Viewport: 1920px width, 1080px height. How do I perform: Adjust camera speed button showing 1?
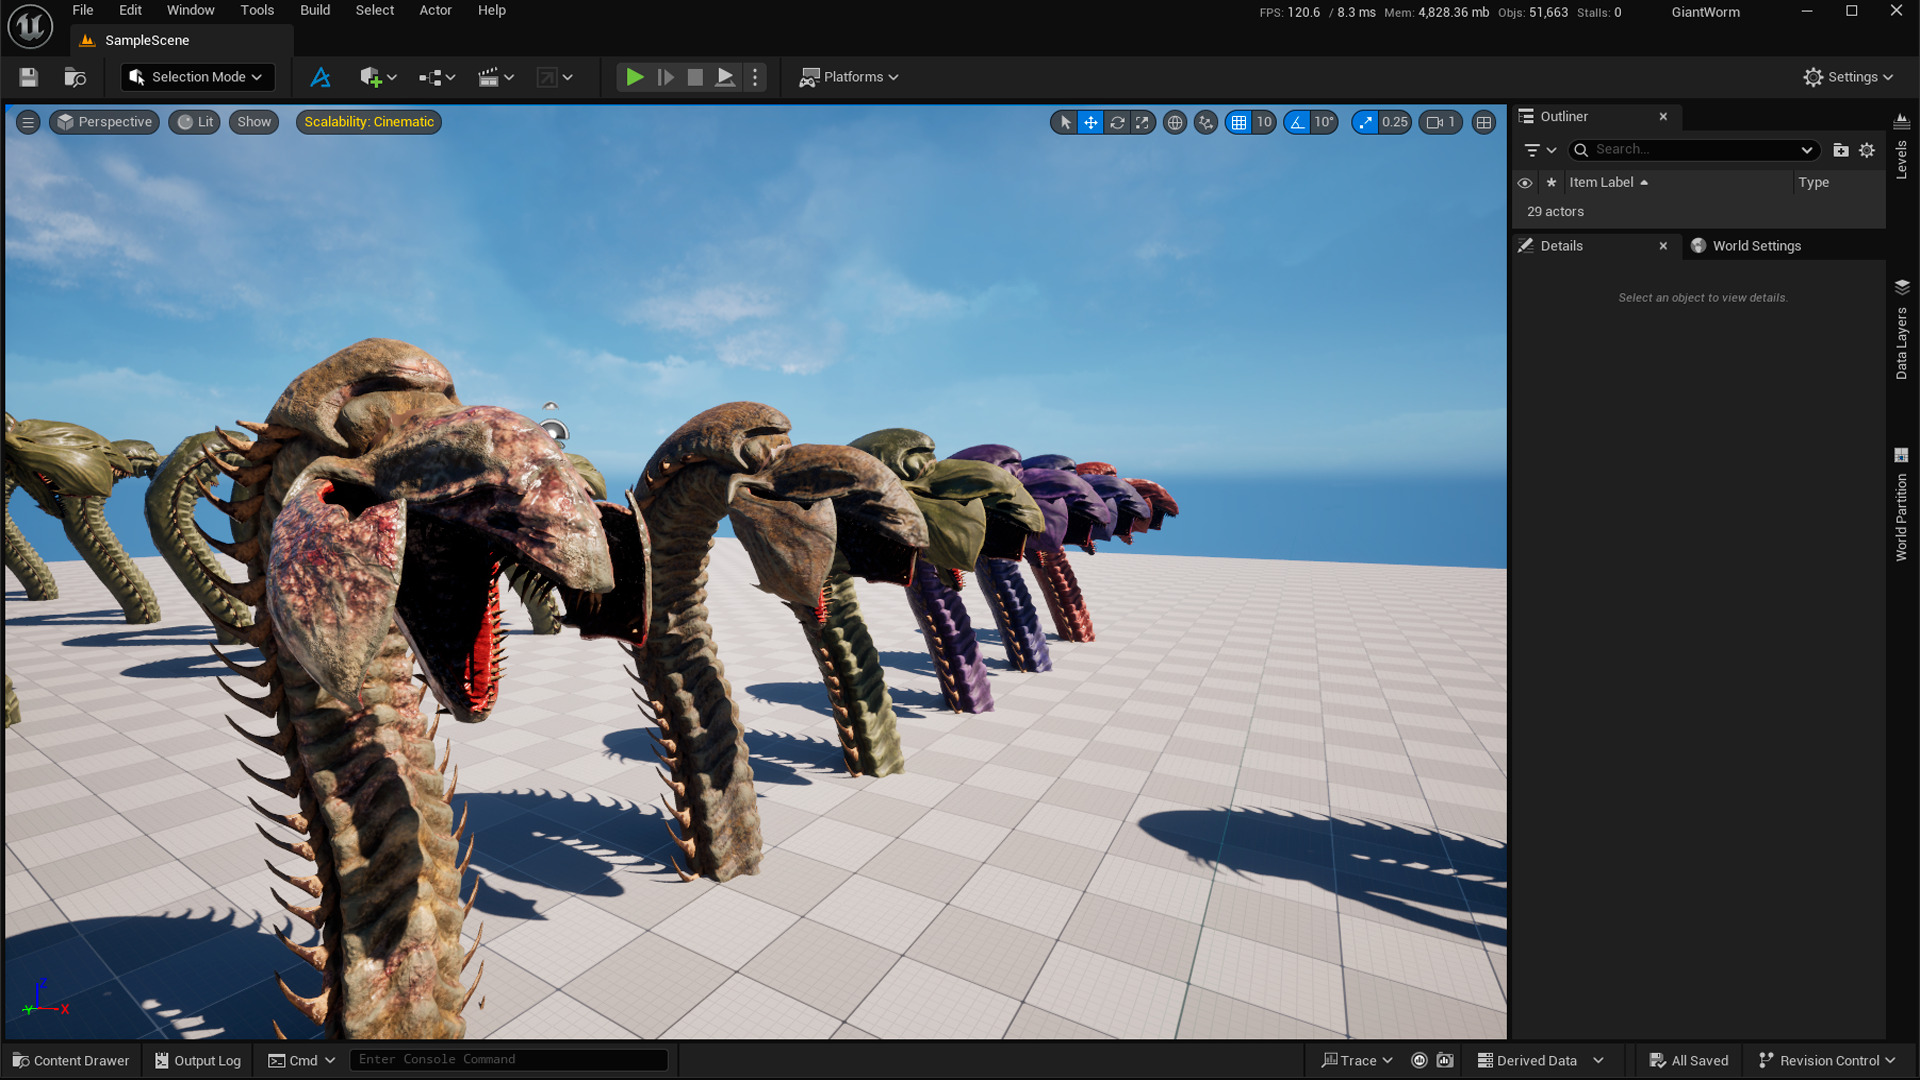(x=1441, y=122)
